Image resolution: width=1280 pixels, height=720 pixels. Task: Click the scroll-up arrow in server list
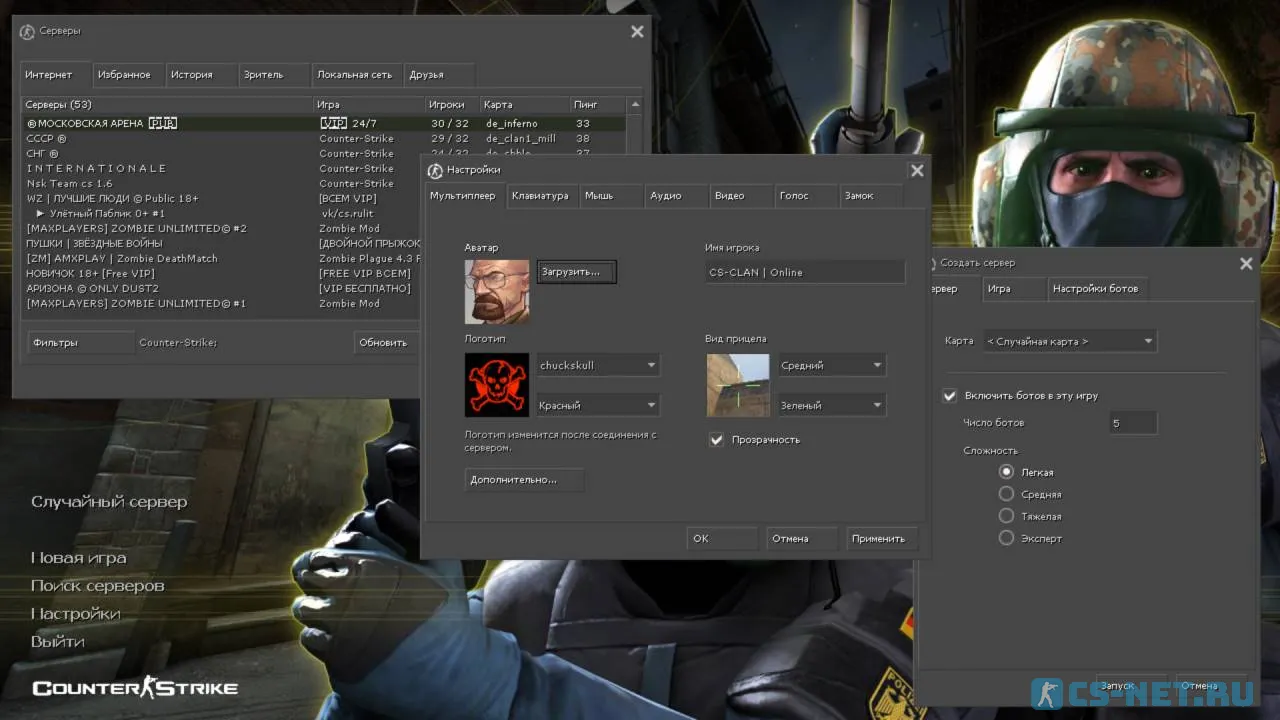pyautogui.click(x=634, y=104)
